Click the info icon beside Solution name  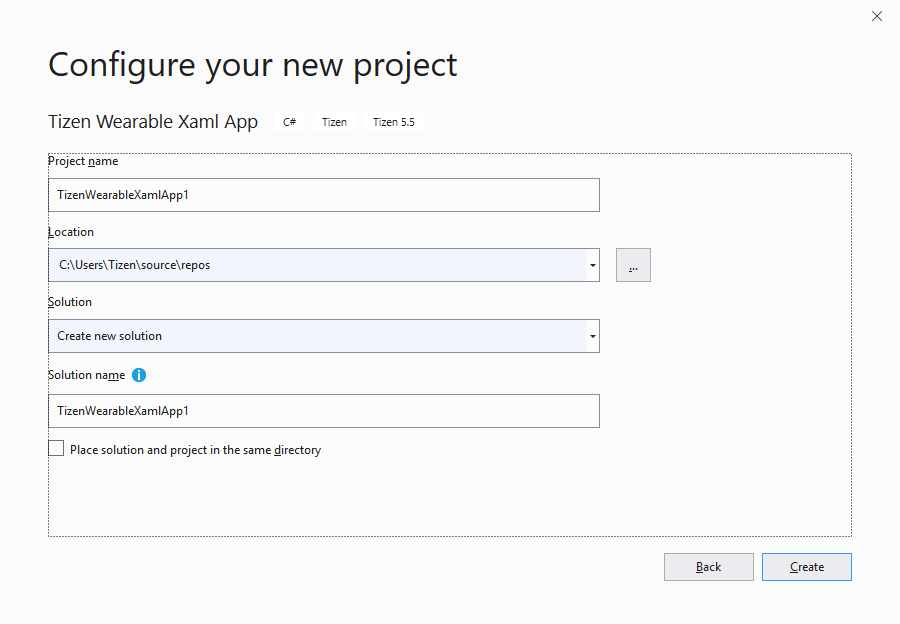(x=139, y=375)
